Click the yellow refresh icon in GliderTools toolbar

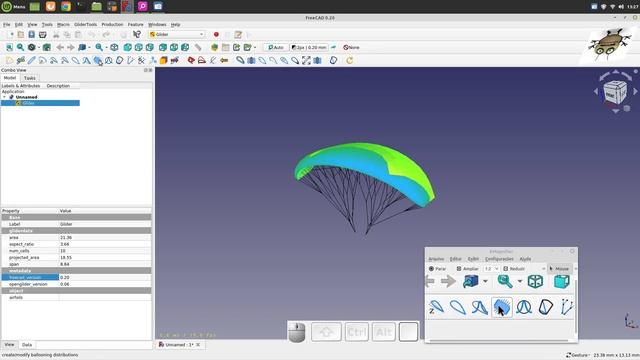click(x=349, y=60)
